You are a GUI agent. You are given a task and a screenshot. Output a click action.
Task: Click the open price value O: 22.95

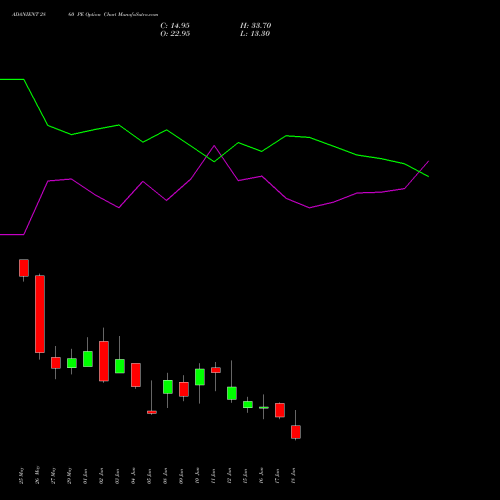click(175, 34)
